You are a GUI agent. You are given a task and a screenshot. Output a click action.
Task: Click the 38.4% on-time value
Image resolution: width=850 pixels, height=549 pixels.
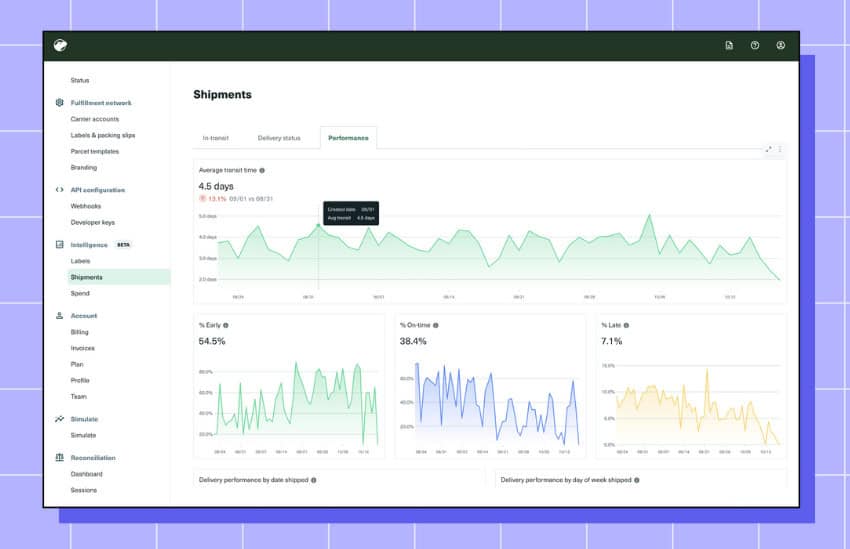pyautogui.click(x=413, y=341)
